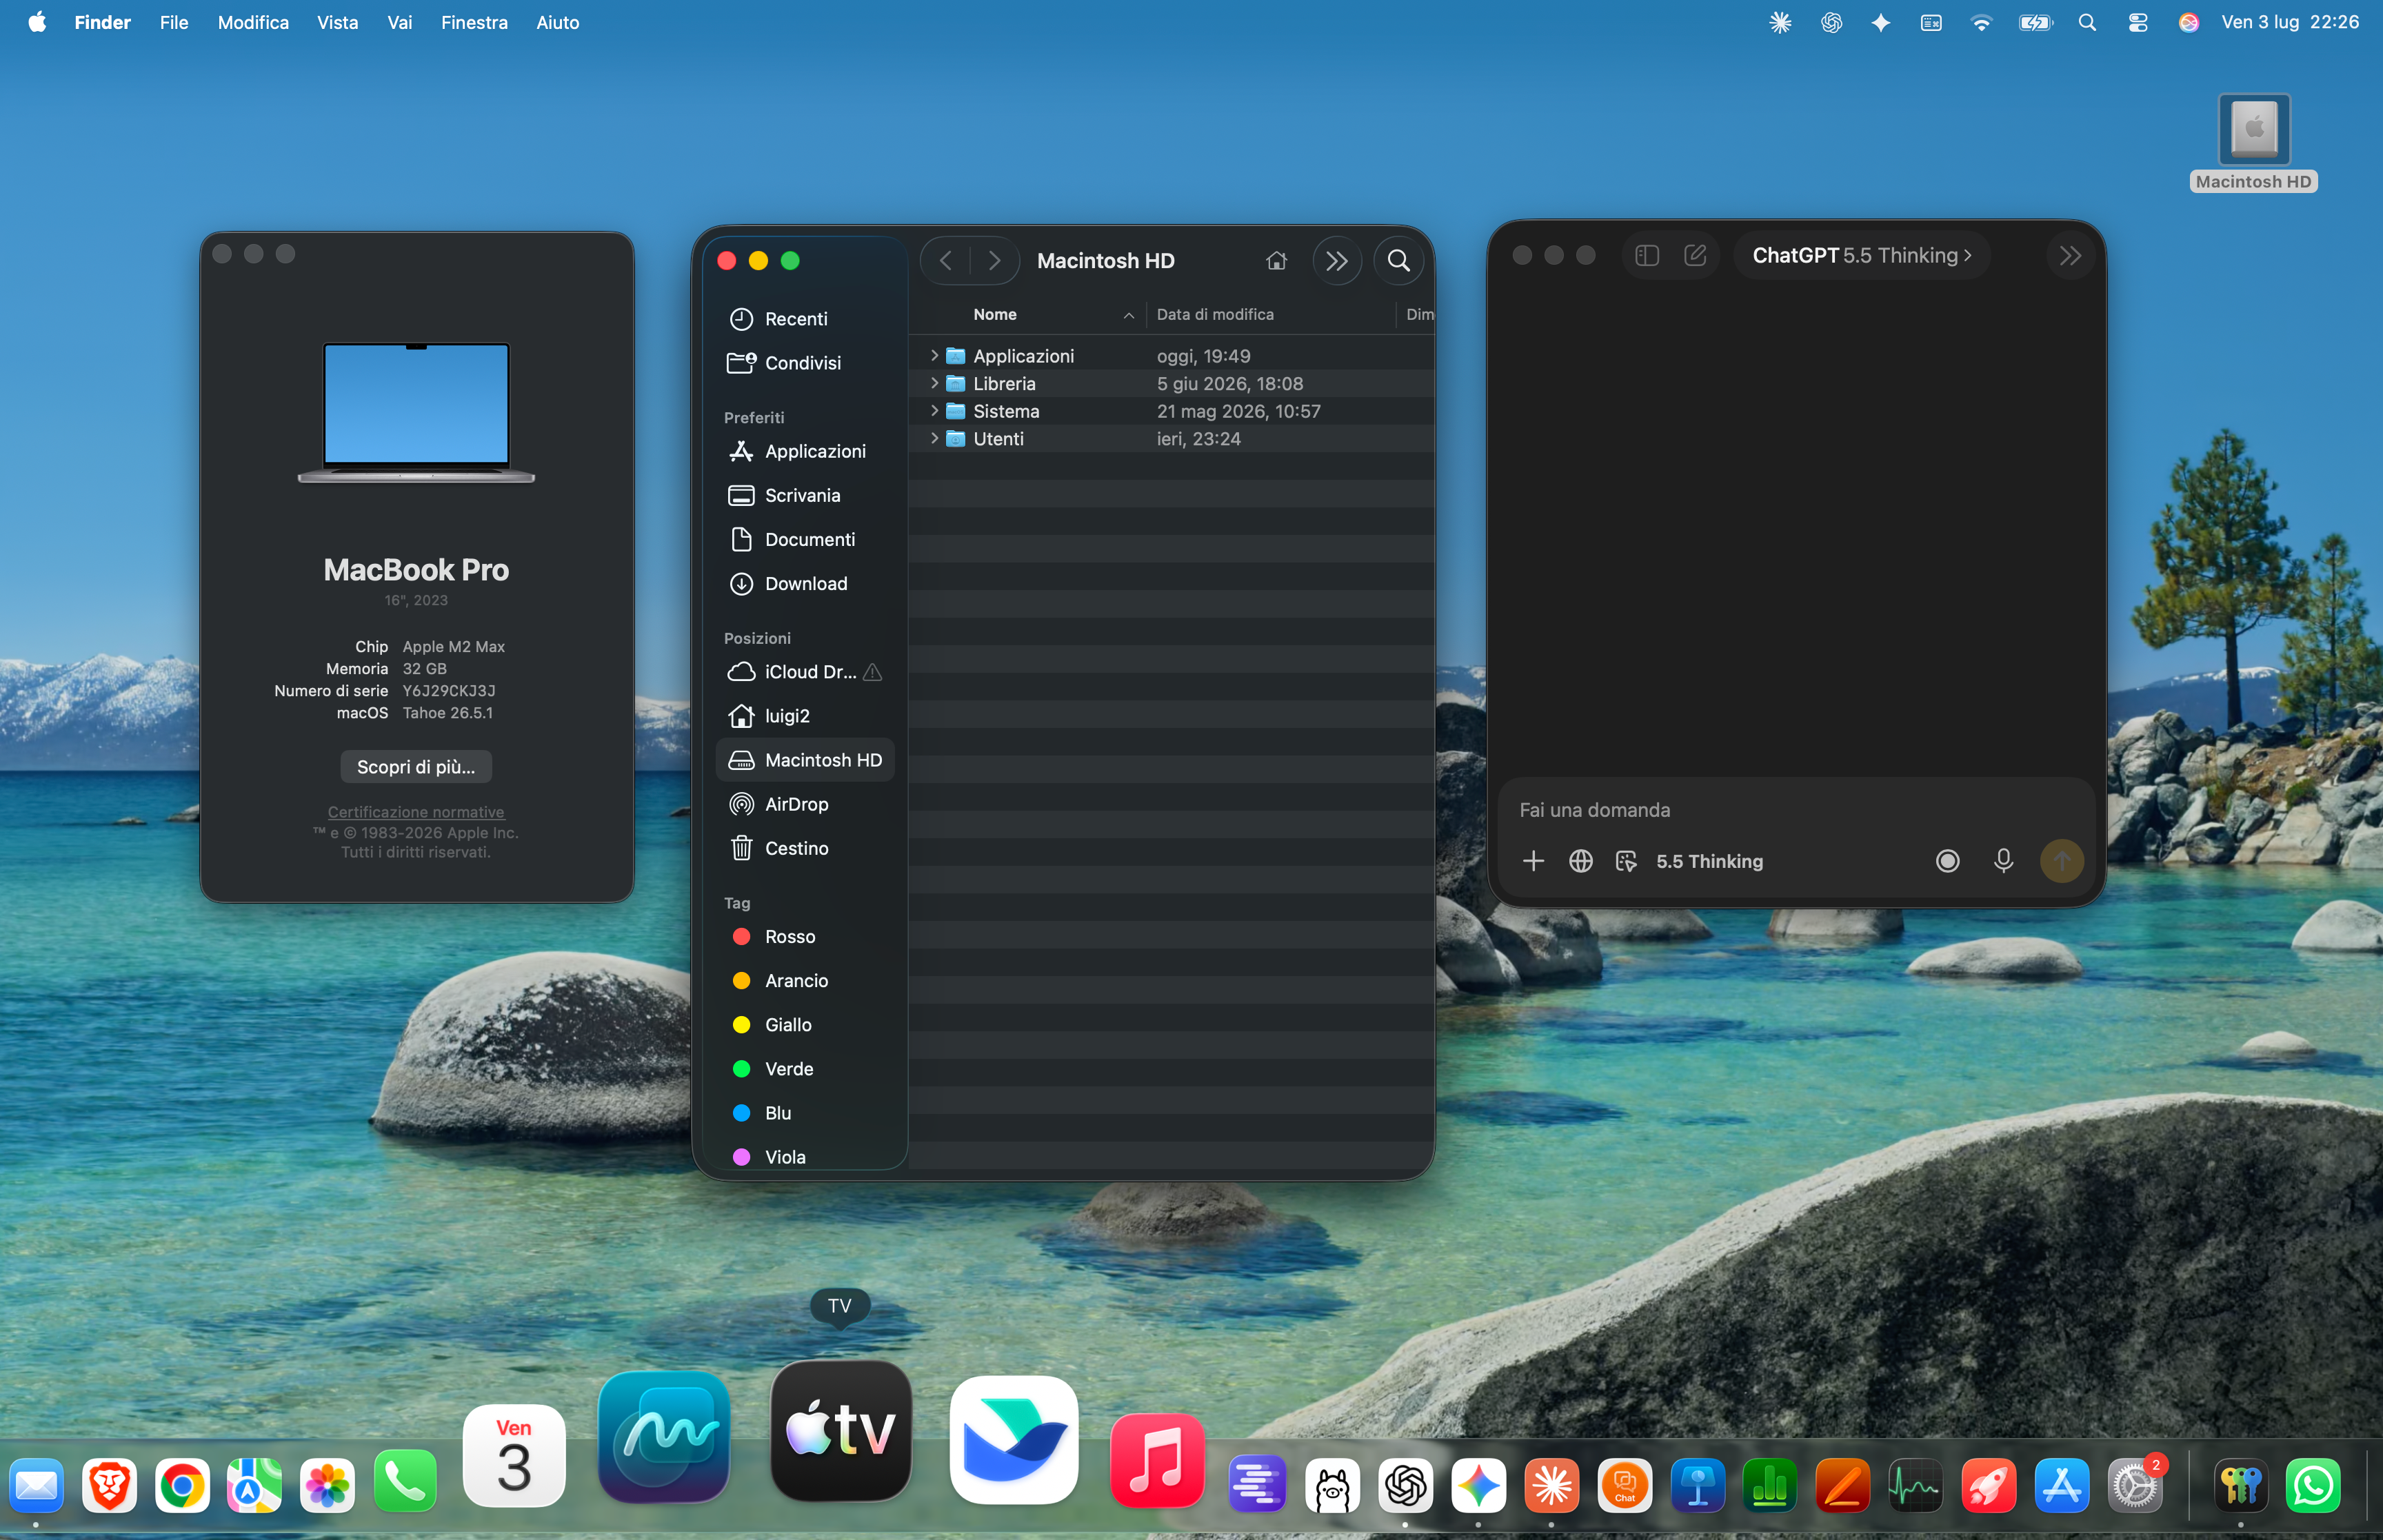This screenshot has width=2383, height=1540.
Task: Expand the Utenti folder disclosure arrow
Action: click(934, 438)
